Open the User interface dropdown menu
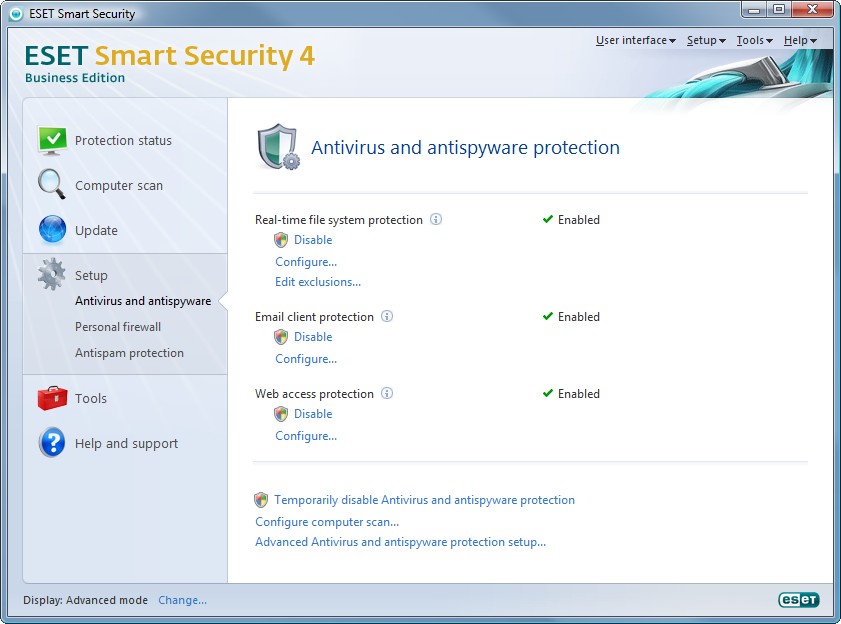 (x=636, y=40)
